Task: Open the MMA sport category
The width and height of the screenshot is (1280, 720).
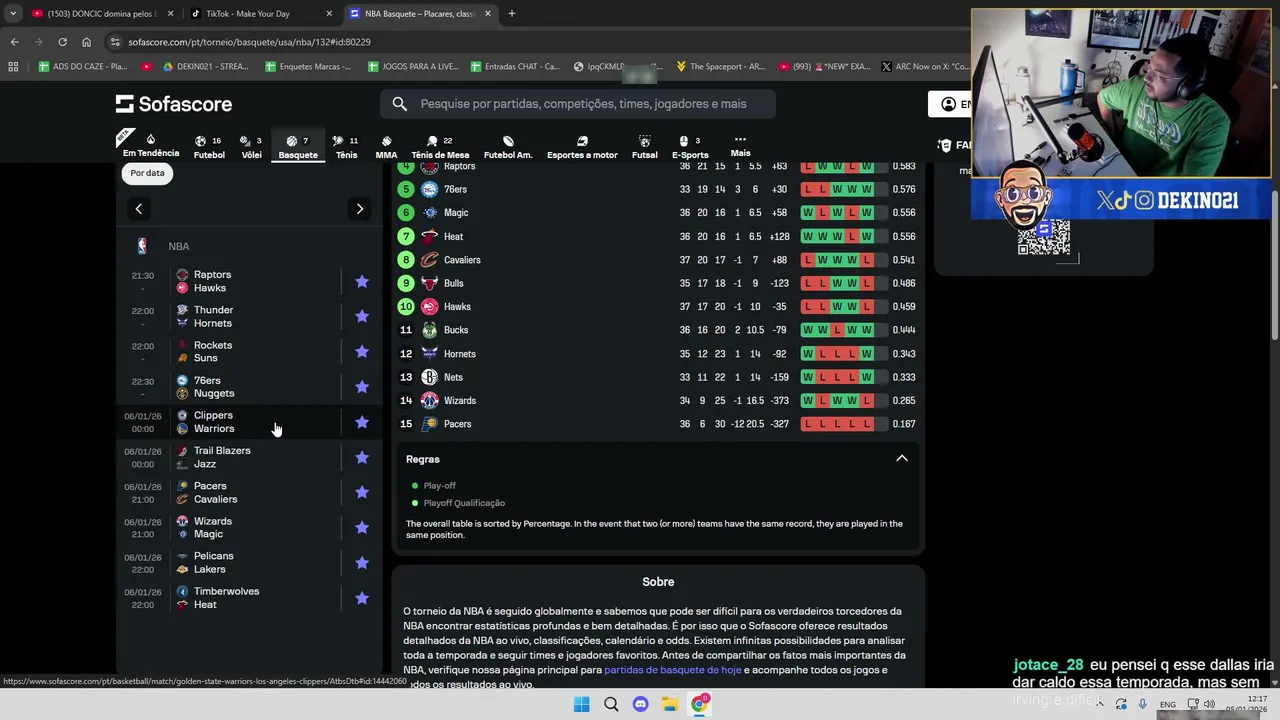Action: pos(386,147)
